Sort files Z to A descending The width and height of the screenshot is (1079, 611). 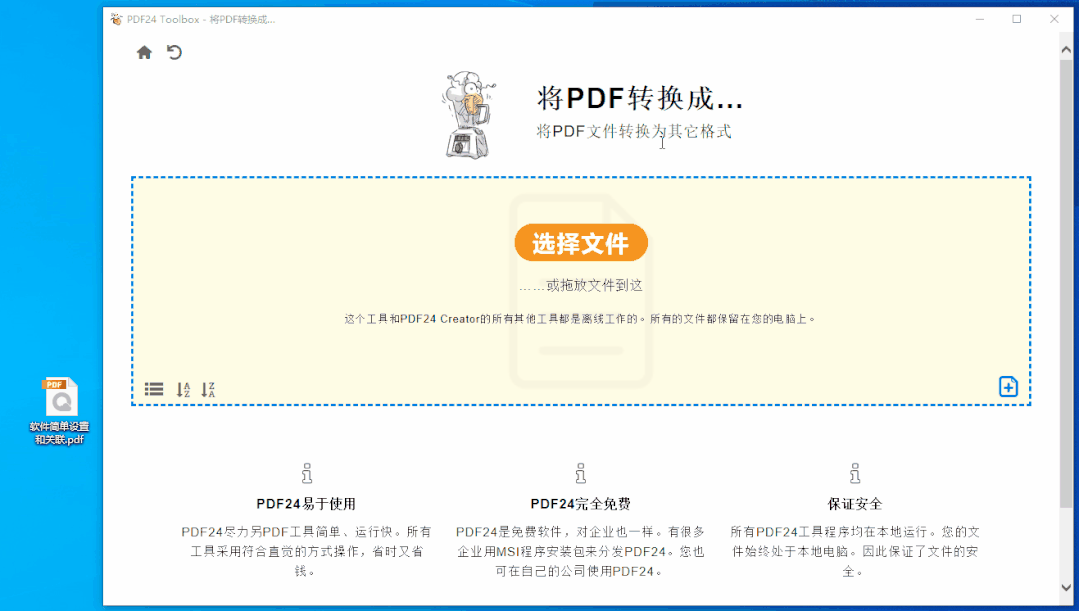pyautogui.click(x=208, y=389)
